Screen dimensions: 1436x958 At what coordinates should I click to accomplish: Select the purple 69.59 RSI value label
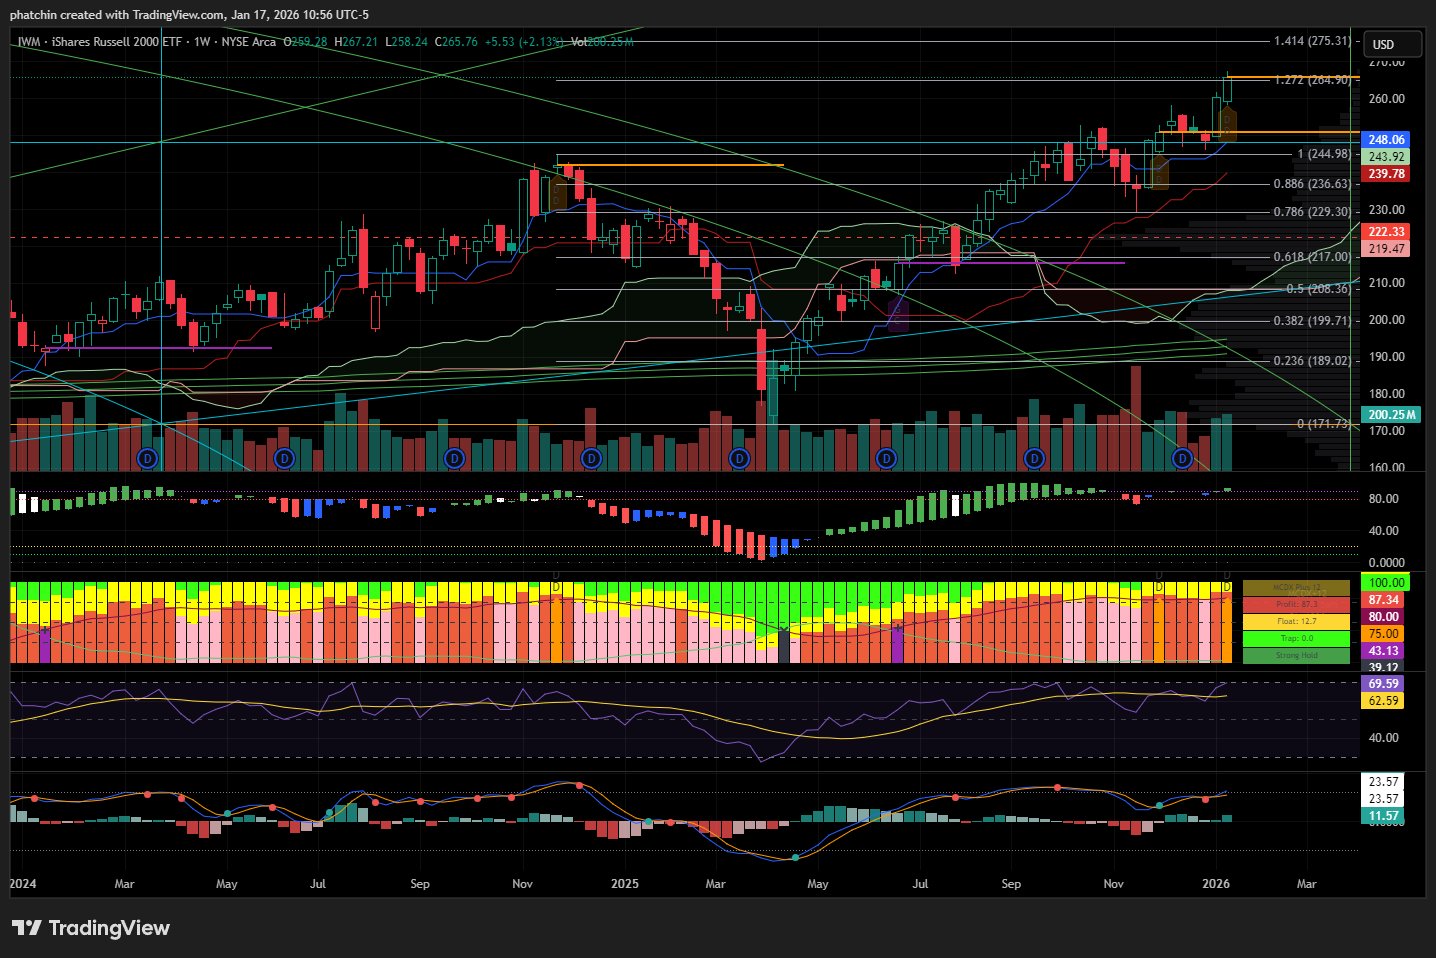[1383, 684]
